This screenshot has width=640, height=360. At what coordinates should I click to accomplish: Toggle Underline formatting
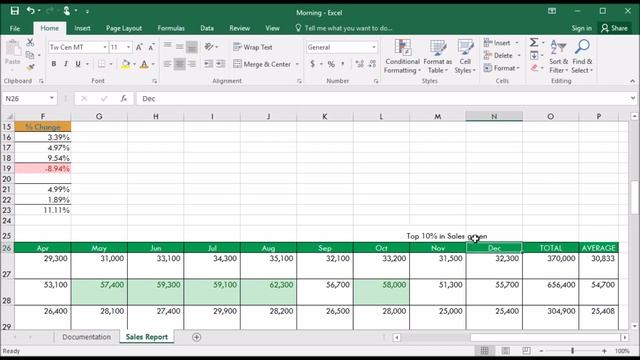78,64
